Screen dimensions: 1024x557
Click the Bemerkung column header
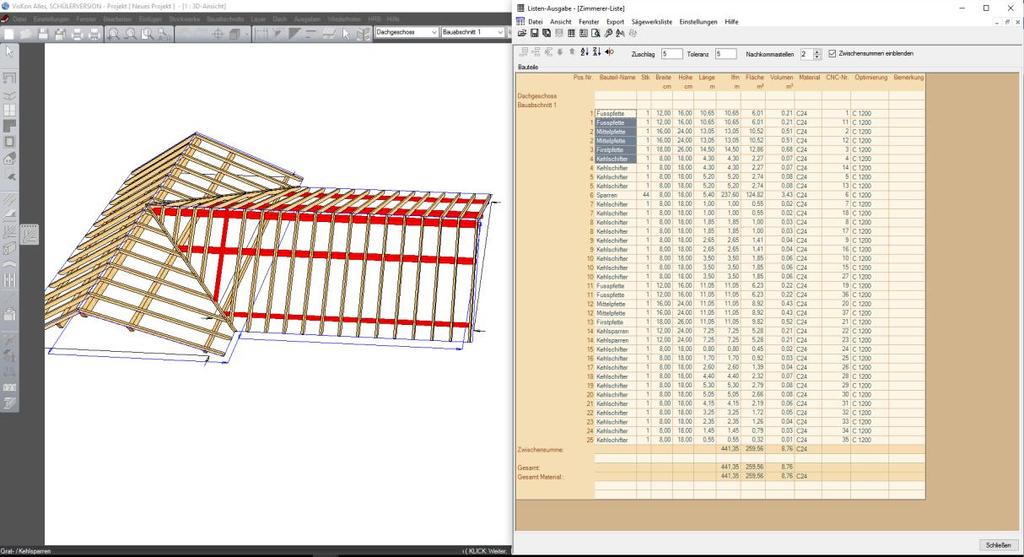pos(908,77)
